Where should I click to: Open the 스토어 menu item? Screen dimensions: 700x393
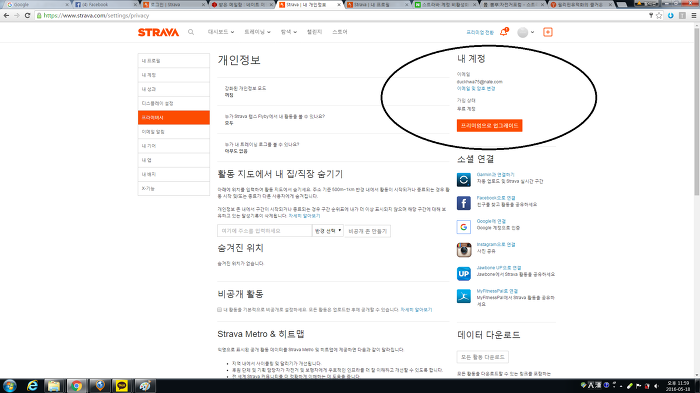[340, 32]
